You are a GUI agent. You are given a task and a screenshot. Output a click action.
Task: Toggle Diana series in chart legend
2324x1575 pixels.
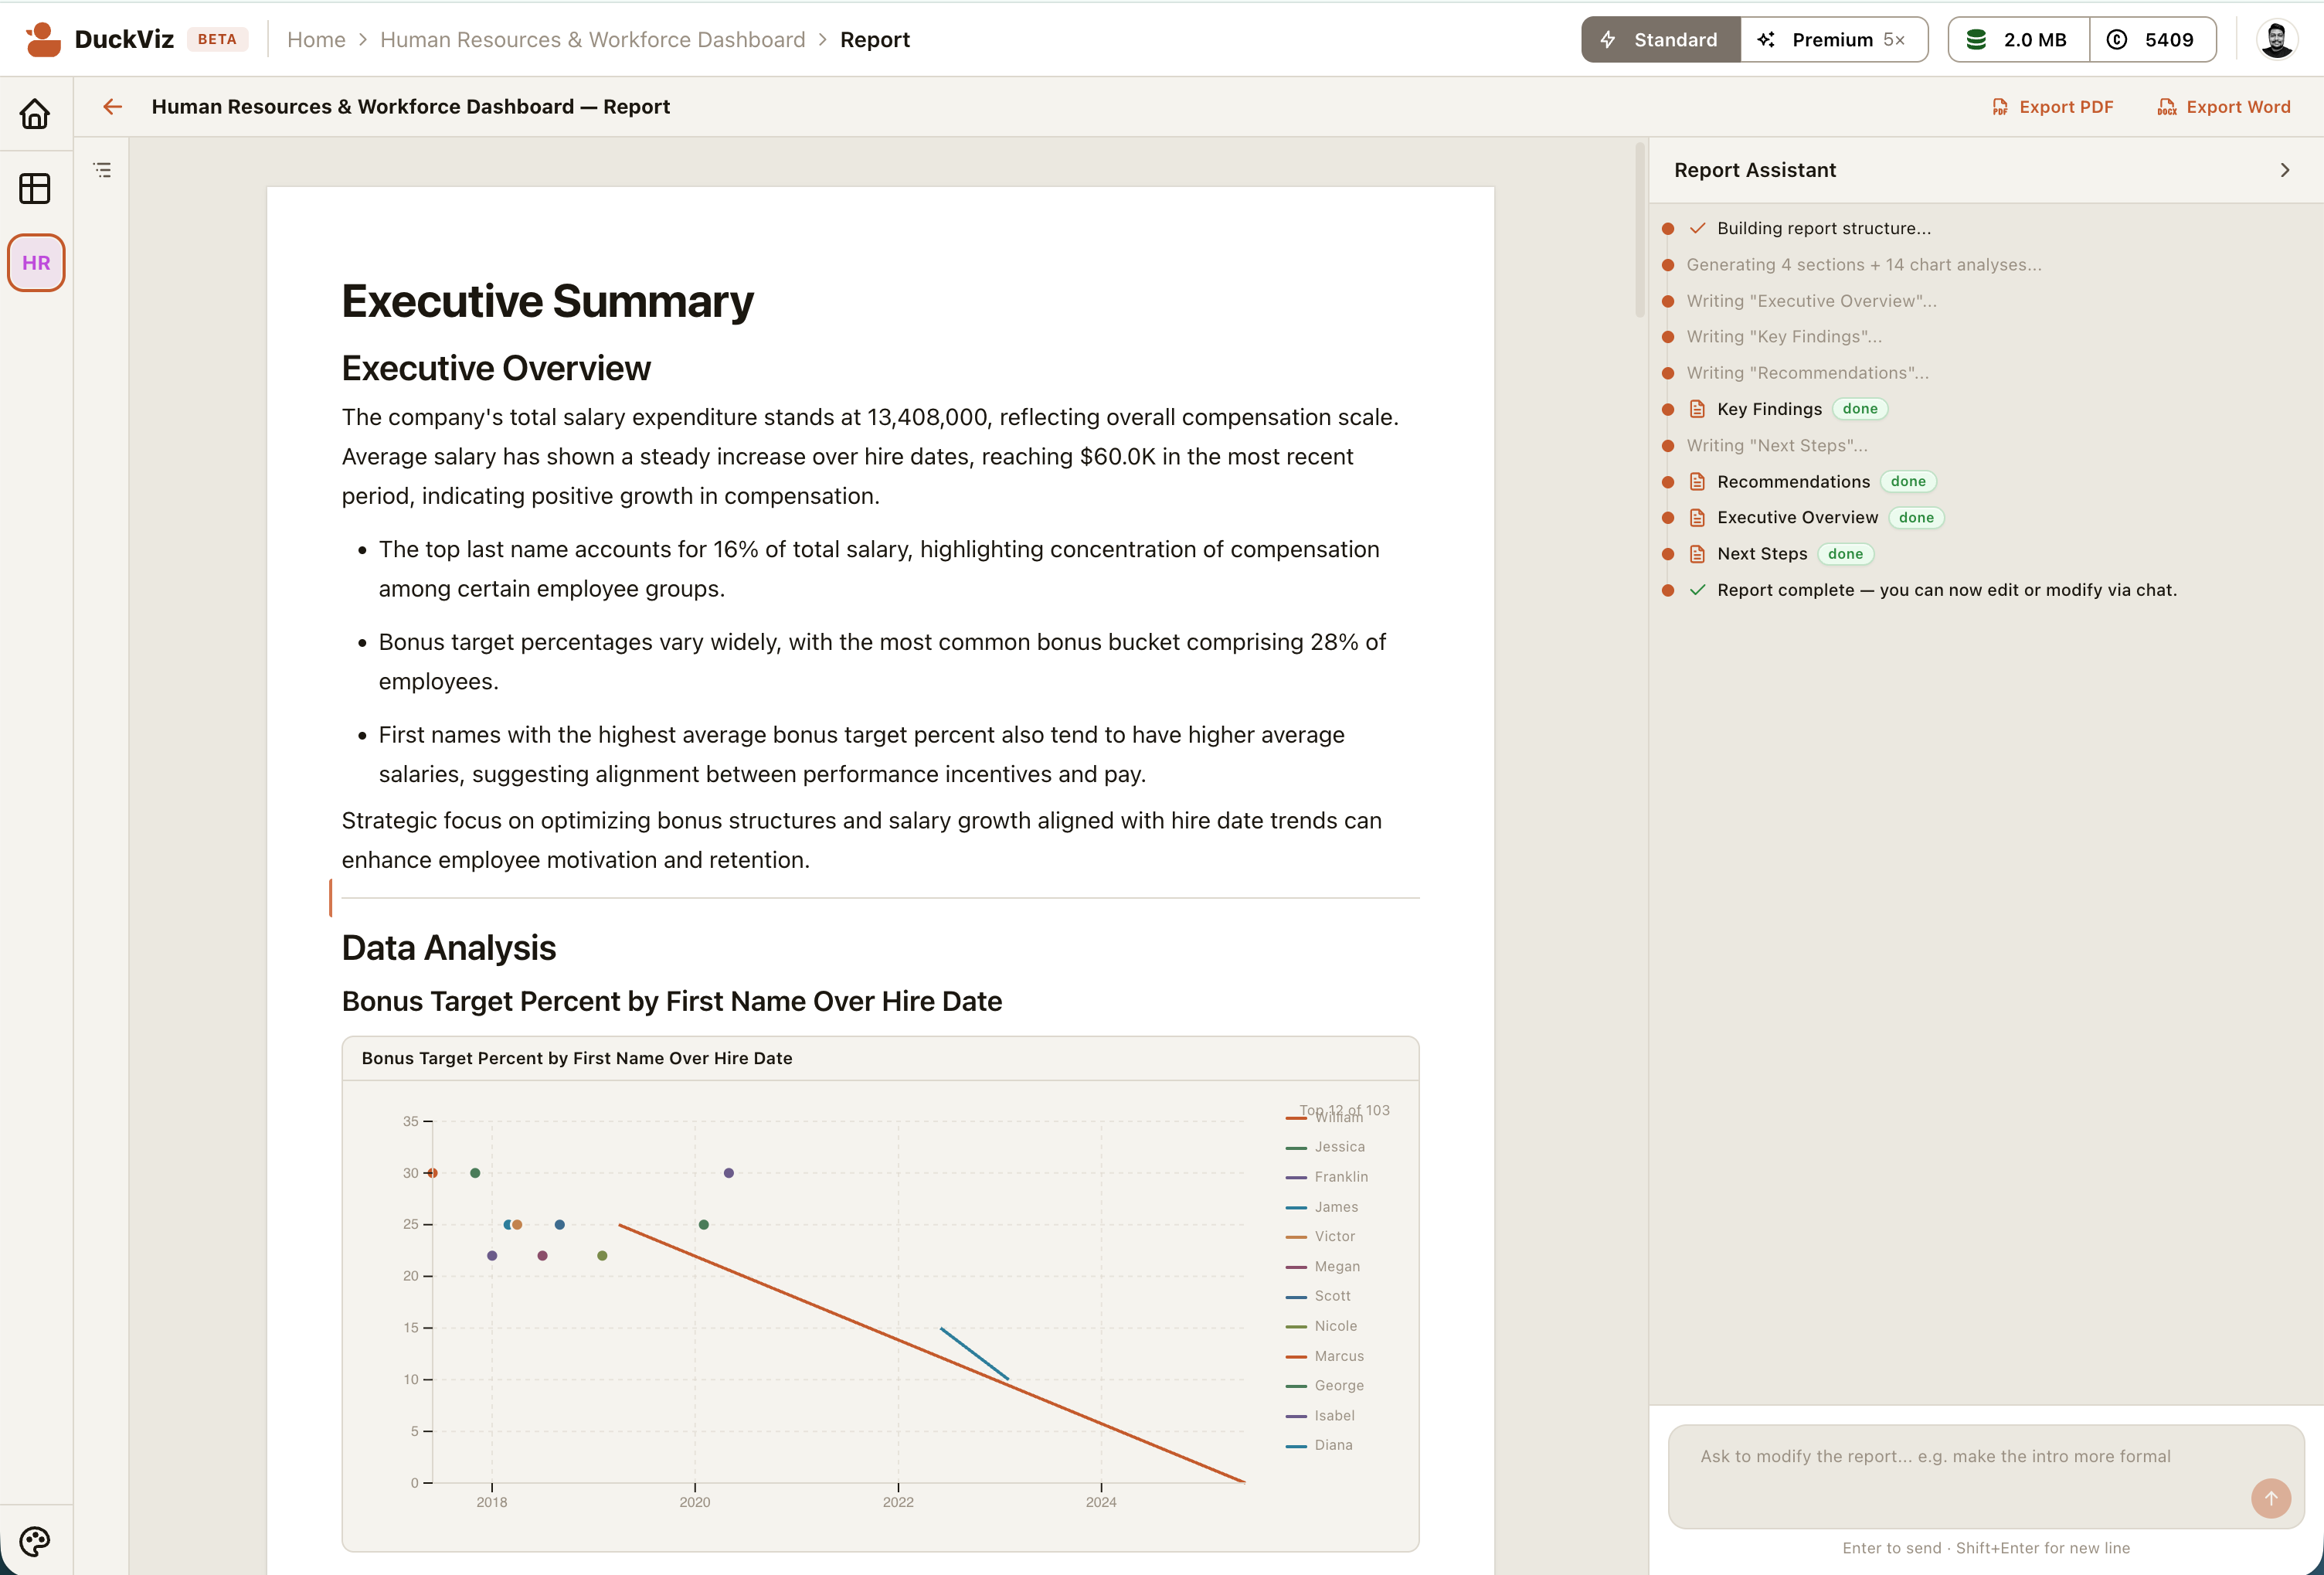1319,1445
